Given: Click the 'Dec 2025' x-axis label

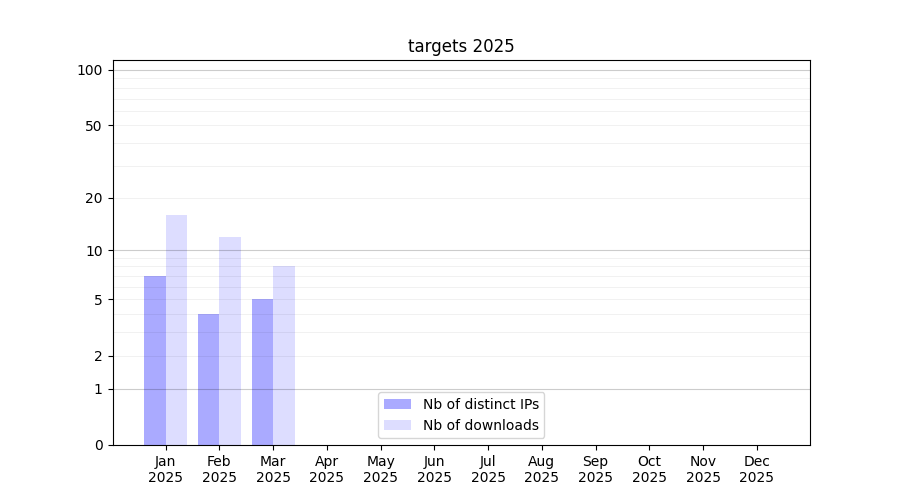Looking at the screenshot, I should tap(756, 469).
